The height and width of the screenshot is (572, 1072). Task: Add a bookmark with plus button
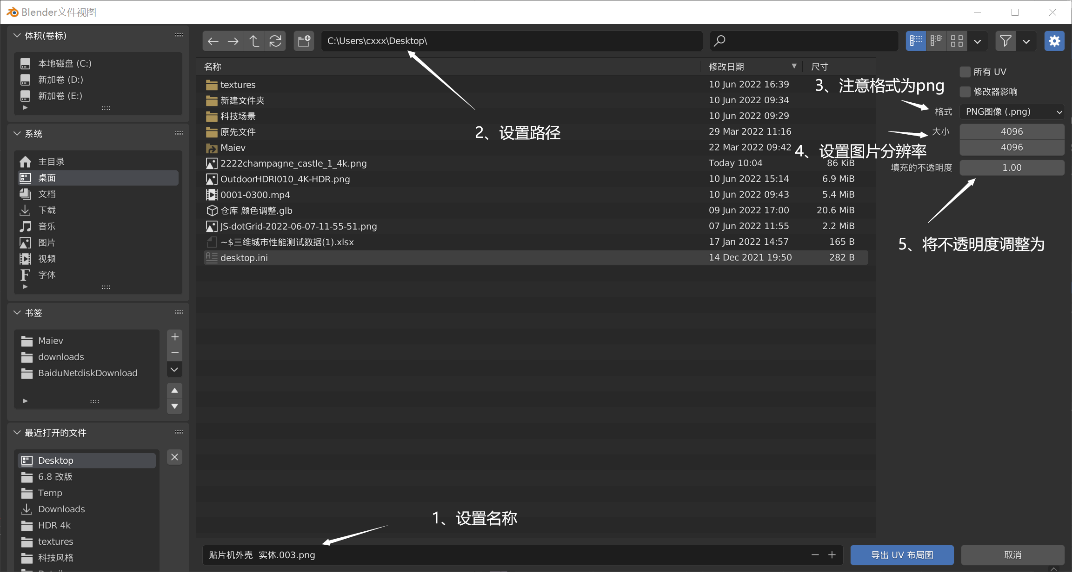[x=175, y=337]
